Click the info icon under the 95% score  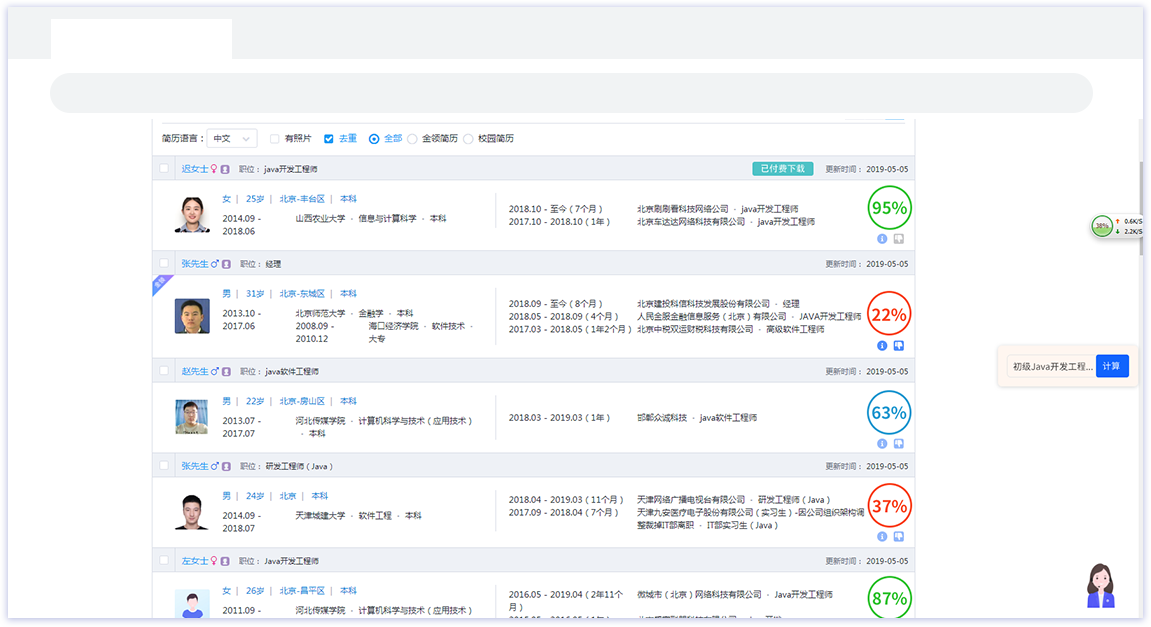pyautogui.click(x=882, y=239)
